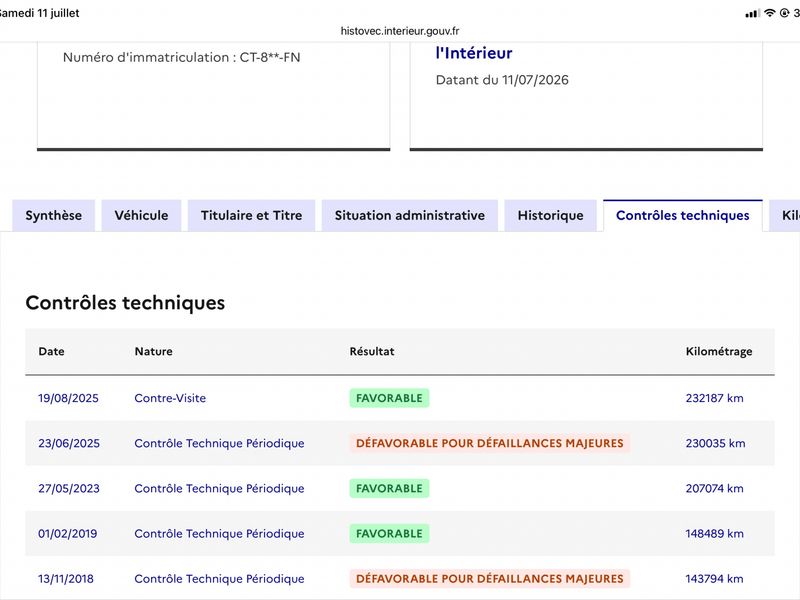Click the Numéro d'immatriculation CT-8**-FN text
800x600 pixels.
click(x=182, y=57)
